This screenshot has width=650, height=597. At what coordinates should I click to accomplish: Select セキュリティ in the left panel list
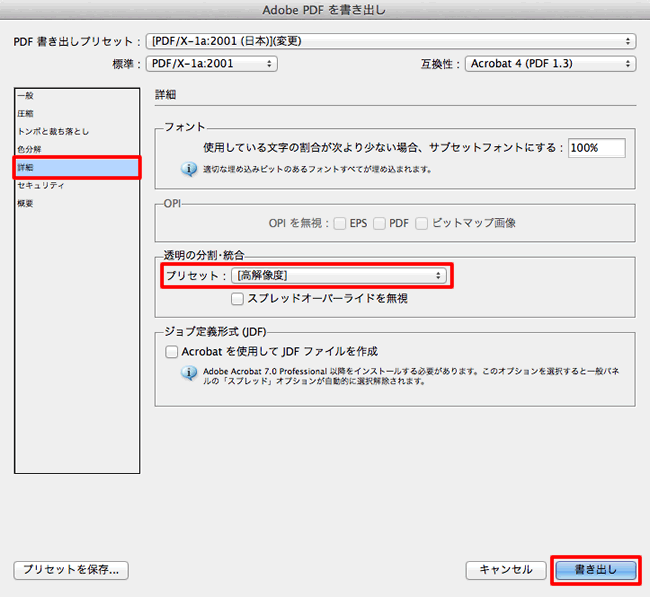(77, 185)
